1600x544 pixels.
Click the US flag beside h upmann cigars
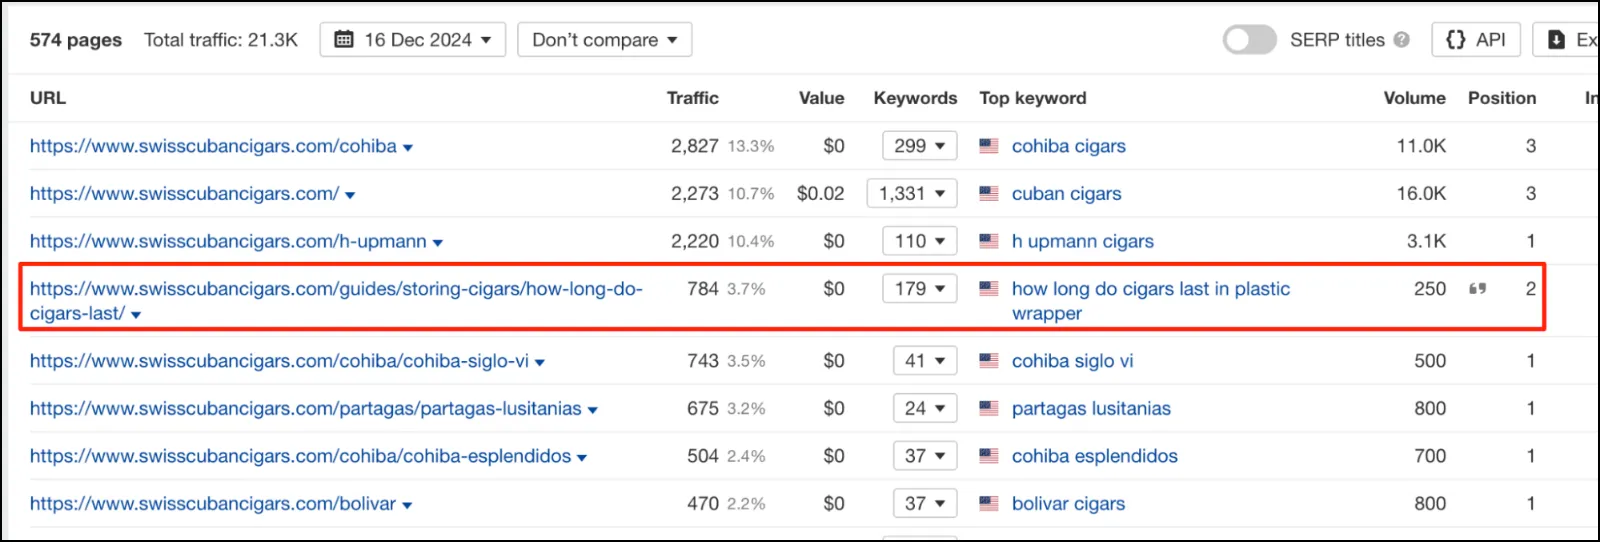(x=988, y=241)
